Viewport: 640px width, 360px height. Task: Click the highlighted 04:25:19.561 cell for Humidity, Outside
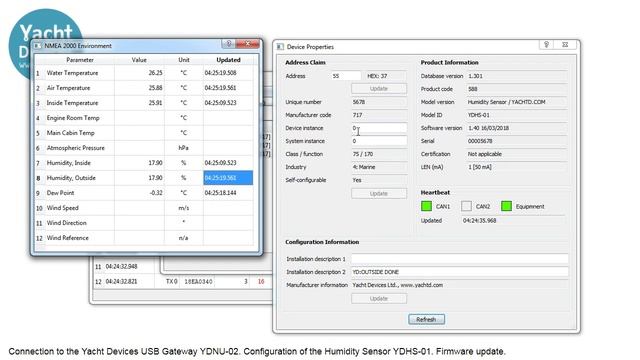click(x=228, y=178)
